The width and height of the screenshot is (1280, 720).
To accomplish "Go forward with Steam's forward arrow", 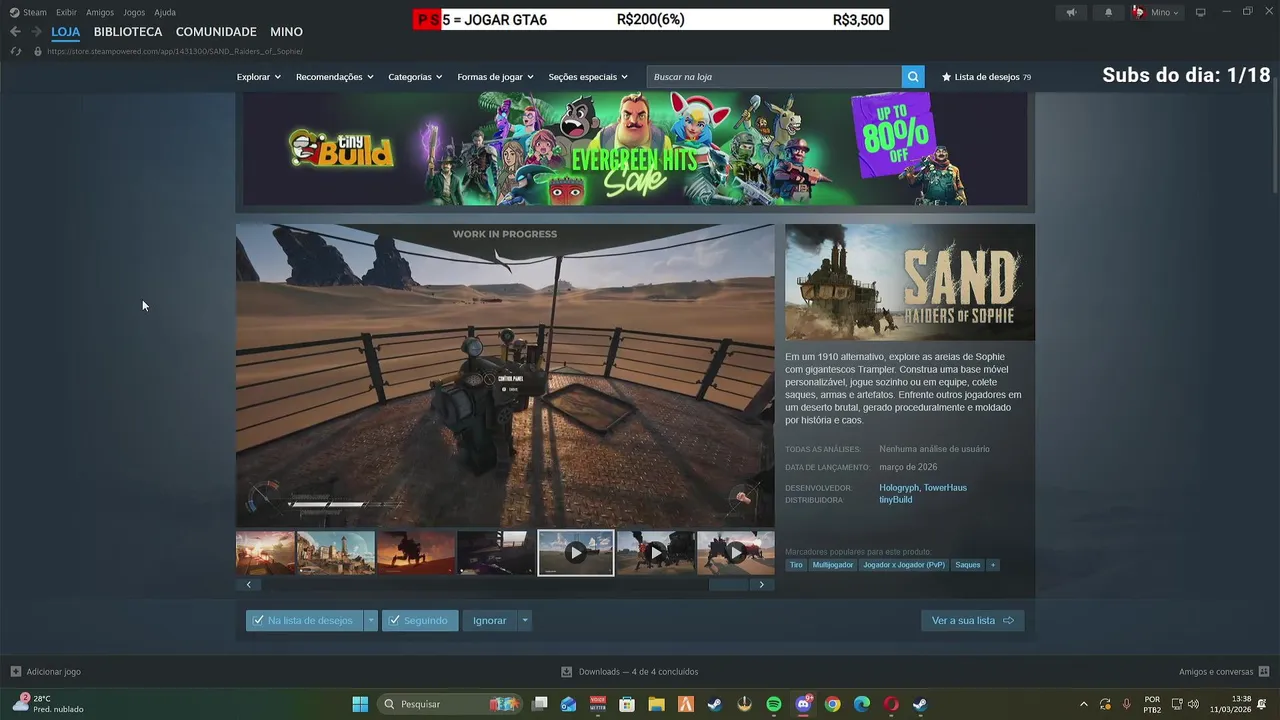I will pyautogui.click(x=36, y=32).
